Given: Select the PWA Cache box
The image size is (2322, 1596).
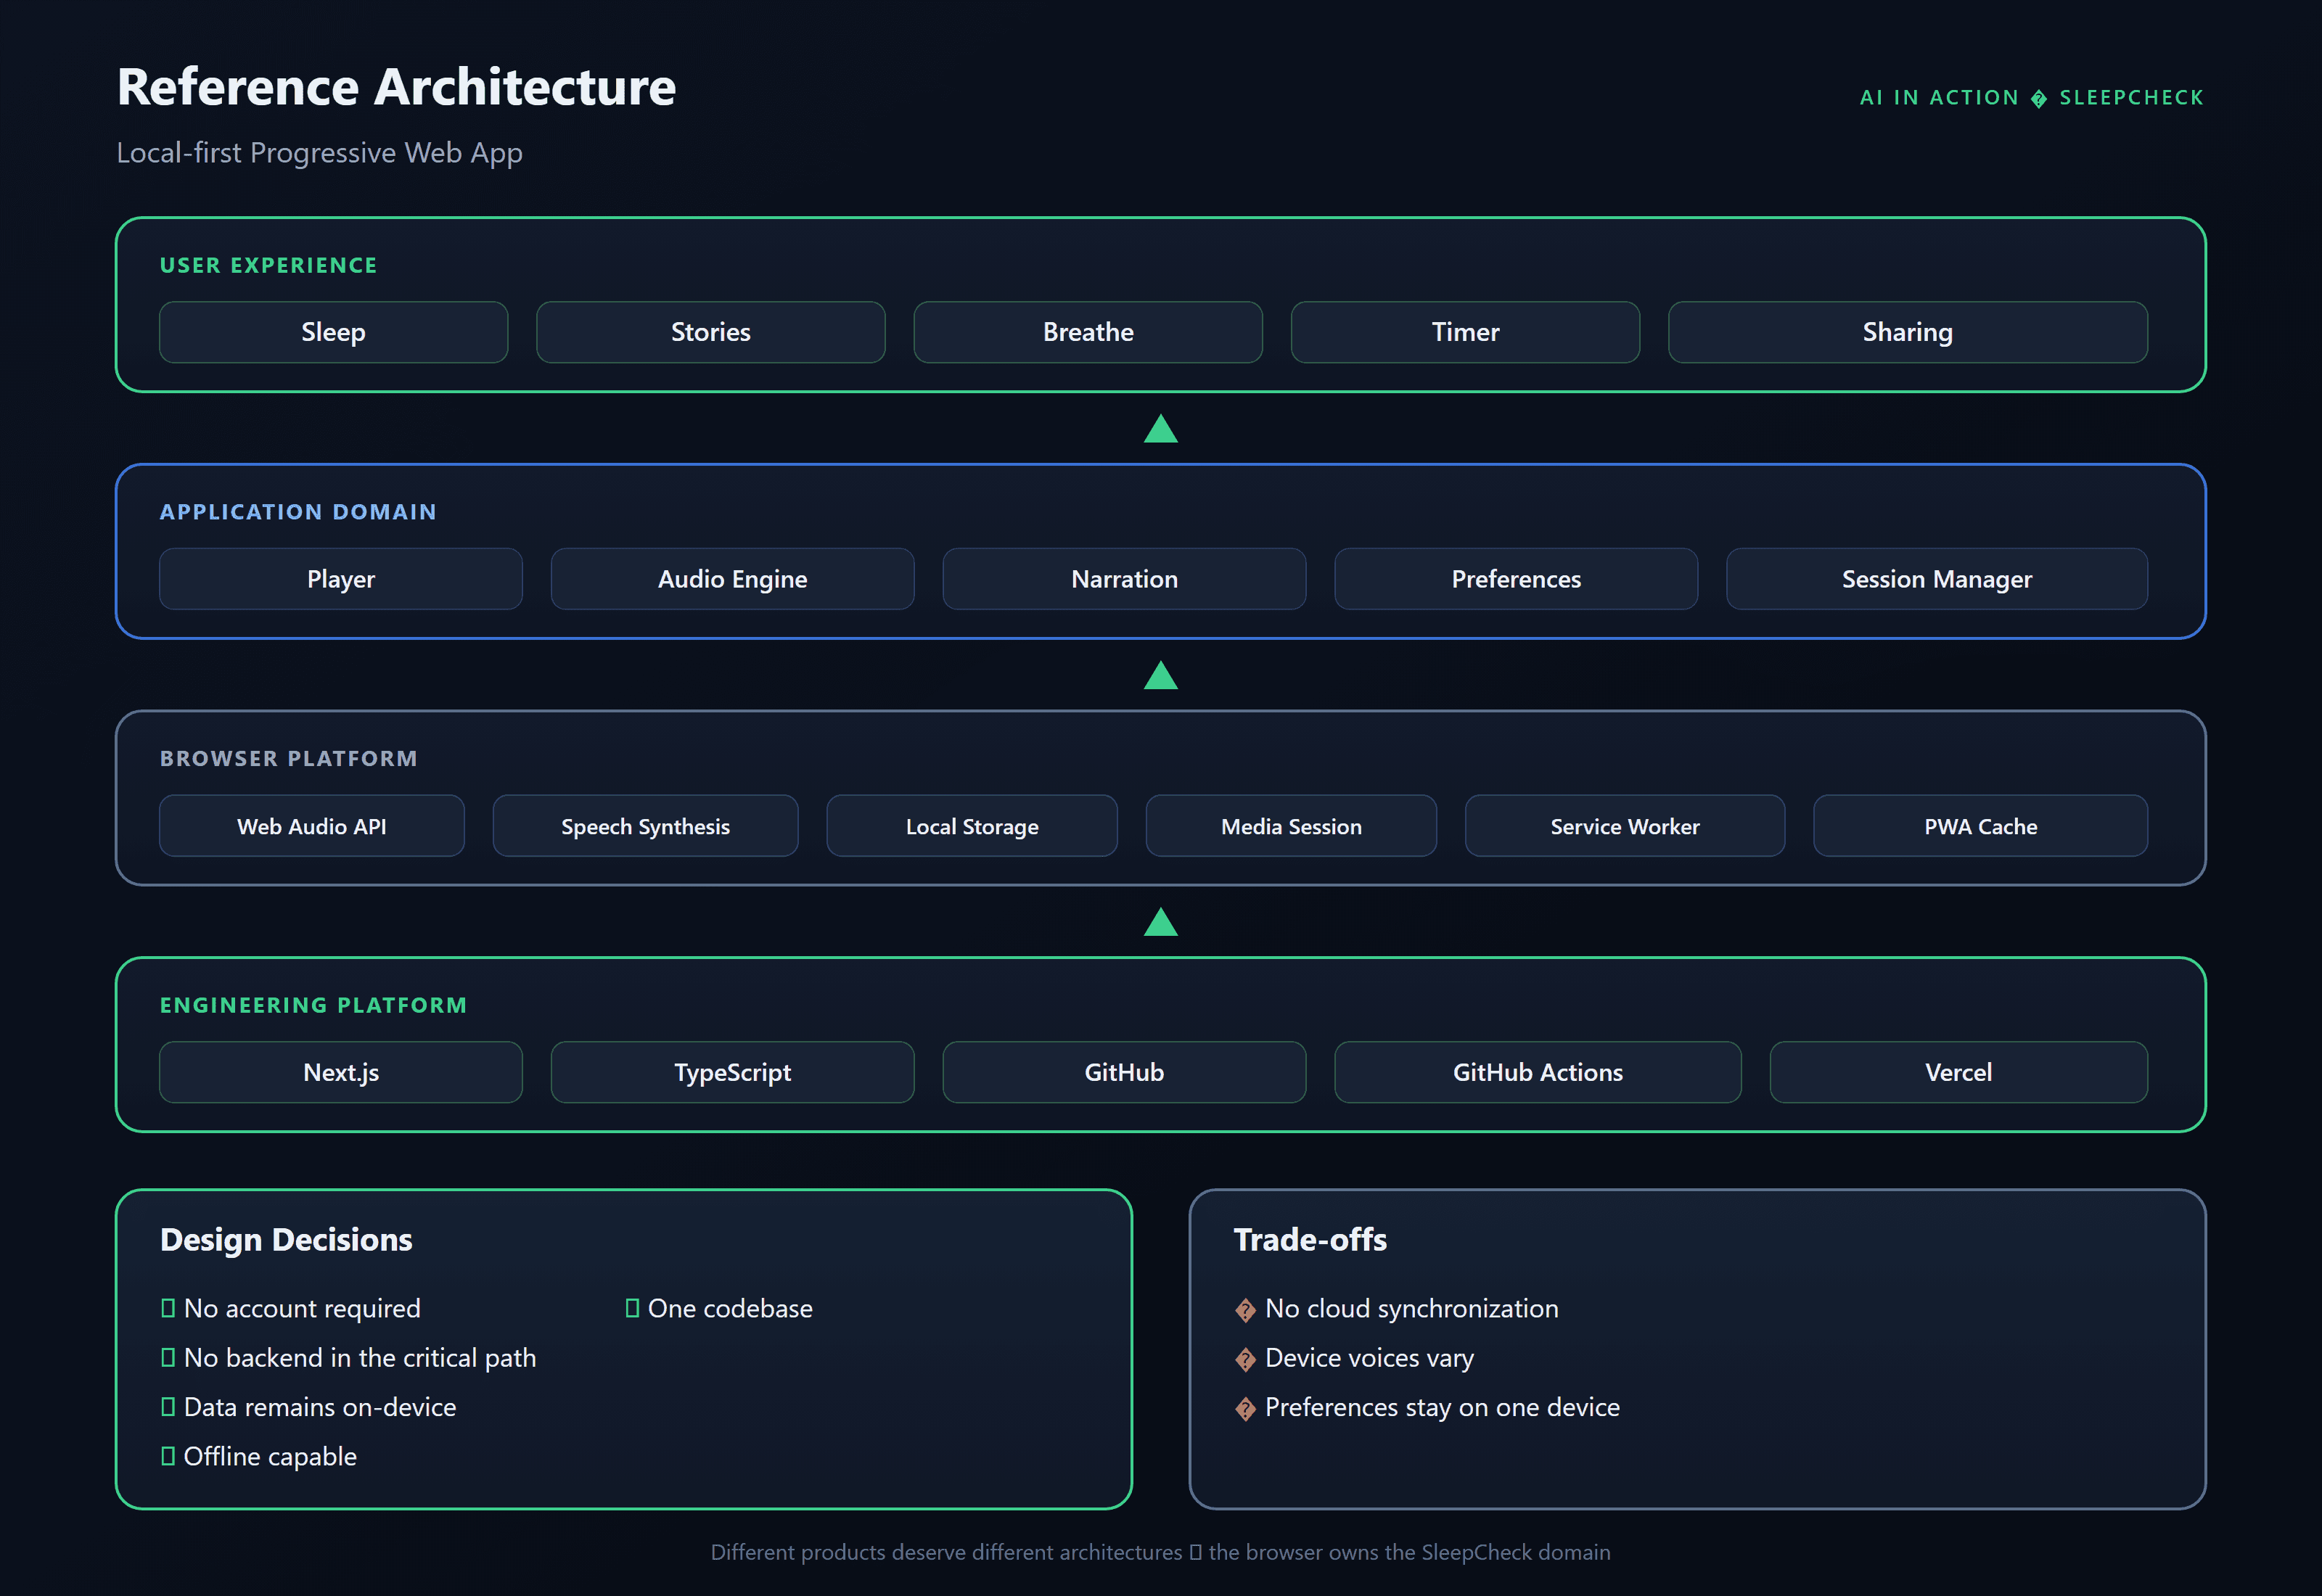Looking at the screenshot, I should click(1980, 826).
